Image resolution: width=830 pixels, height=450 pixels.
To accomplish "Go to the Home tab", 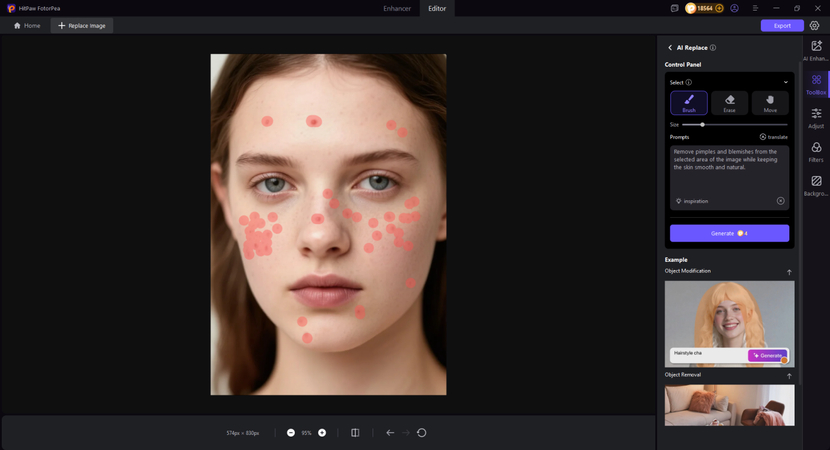I will [x=27, y=25].
